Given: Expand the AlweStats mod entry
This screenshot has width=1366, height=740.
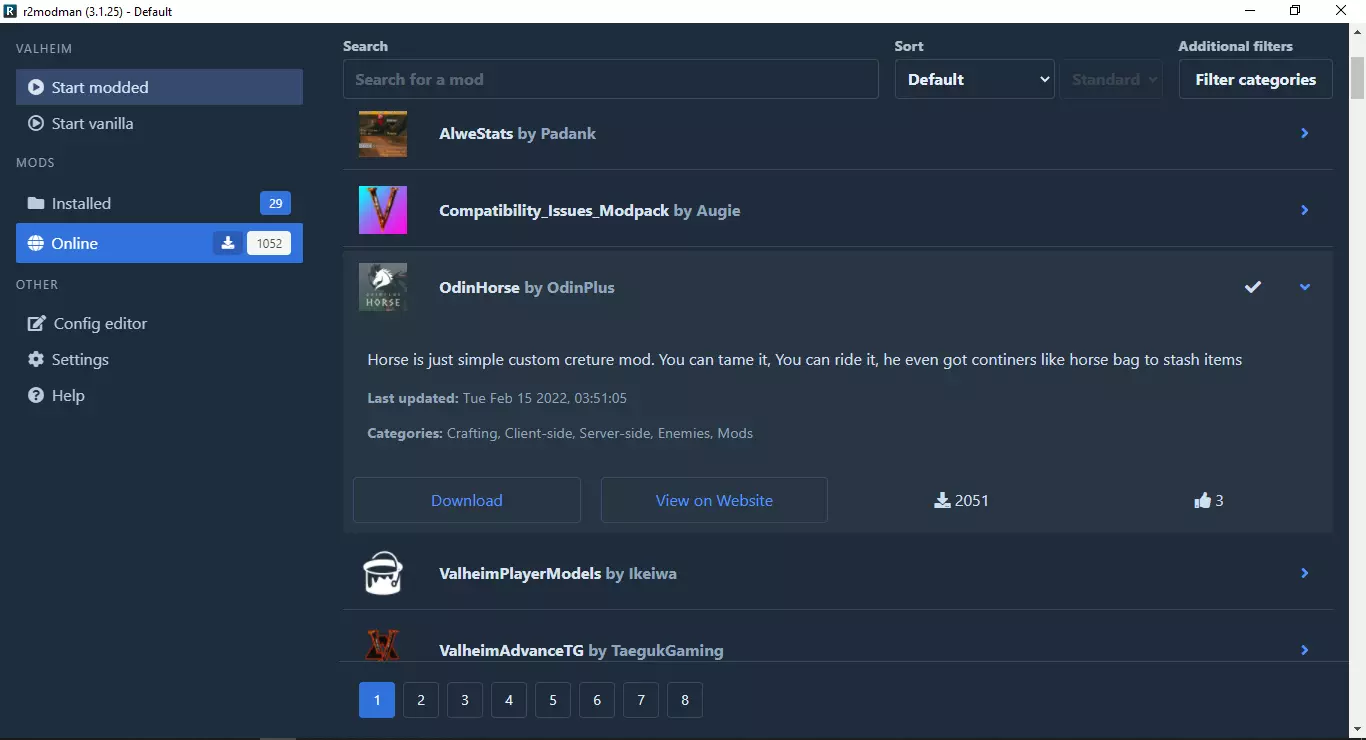Looking at the screenshot, I should pos(1305,133).
